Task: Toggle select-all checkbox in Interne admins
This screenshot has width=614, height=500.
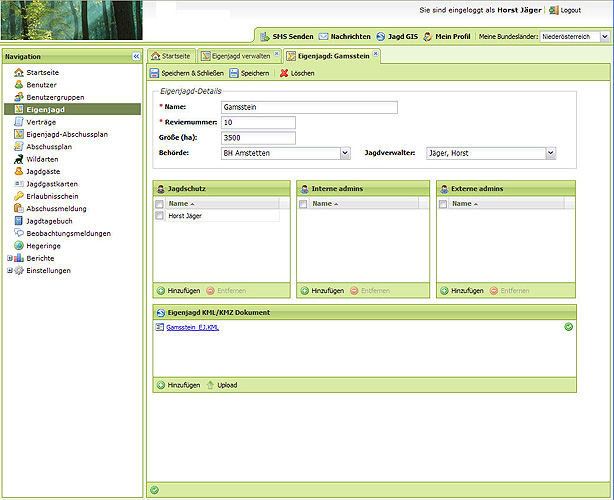Action: coord(303,204)
